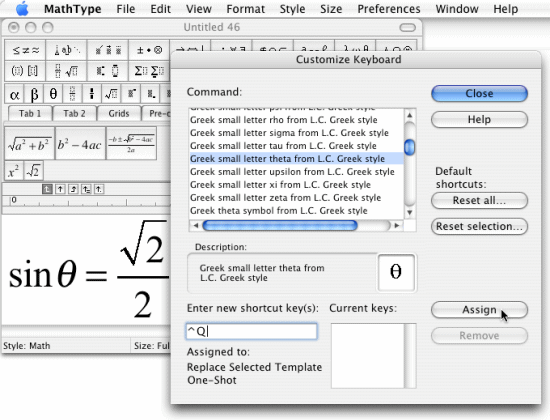Open the operator symbols palette (± • ⊗)
This screenshot has width=550, height=420.
(x=149, y=50)
